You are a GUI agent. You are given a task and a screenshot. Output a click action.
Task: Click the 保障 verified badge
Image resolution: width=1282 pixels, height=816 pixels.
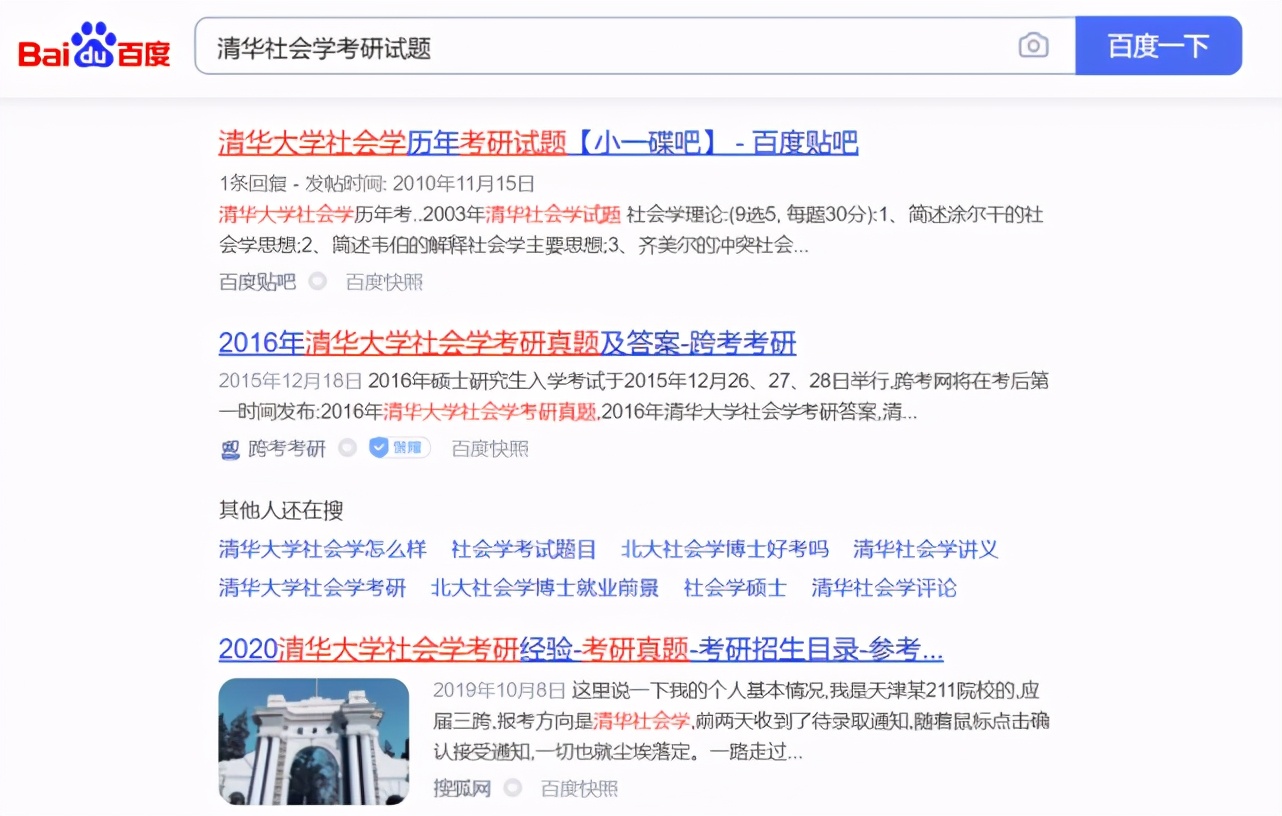399,448
